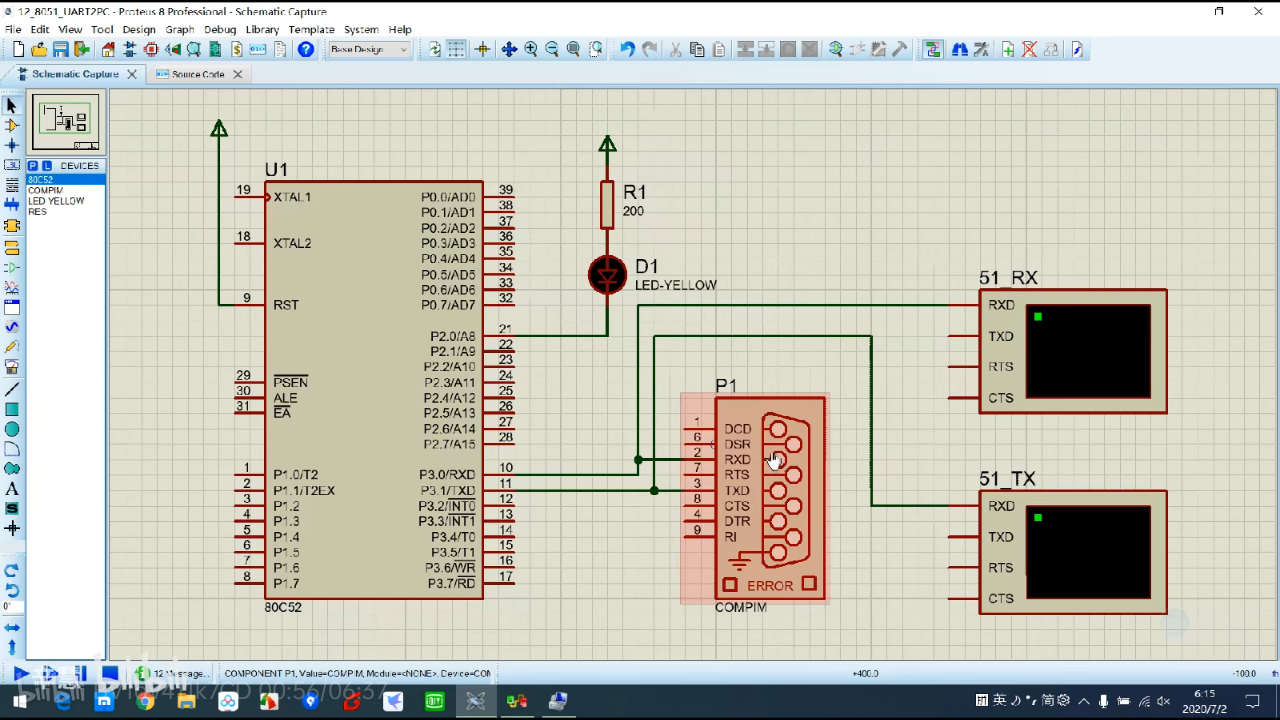Click the U1 80C52 microcontroller component

tap(373, 390)
